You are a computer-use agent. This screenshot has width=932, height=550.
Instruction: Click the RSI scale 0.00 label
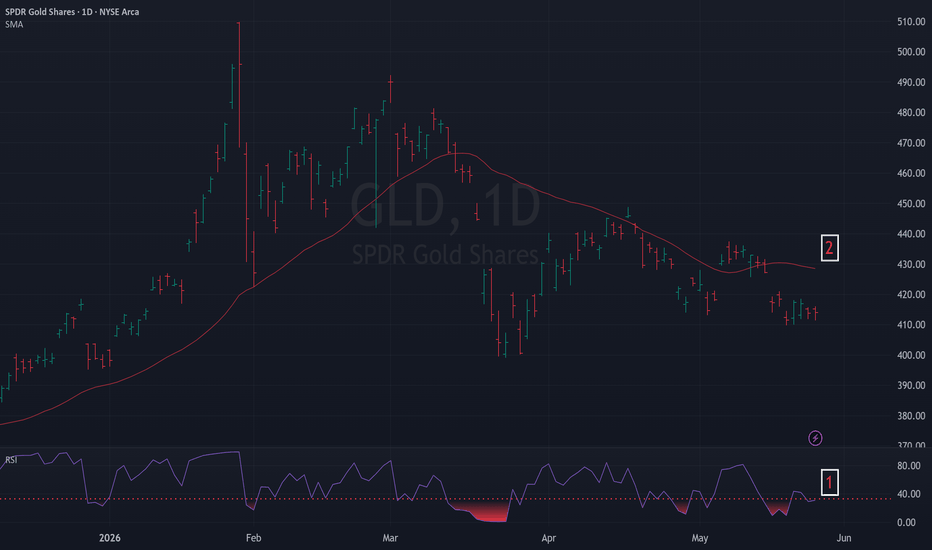coord(906,523)
